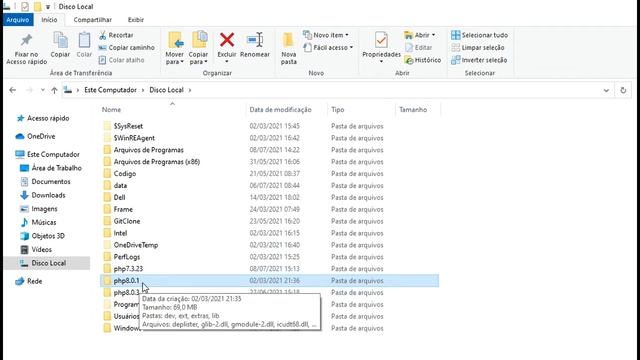Open Imagens in sidebar
The width and height of the screenshot is (640, 360).
(x=39, y=209)
